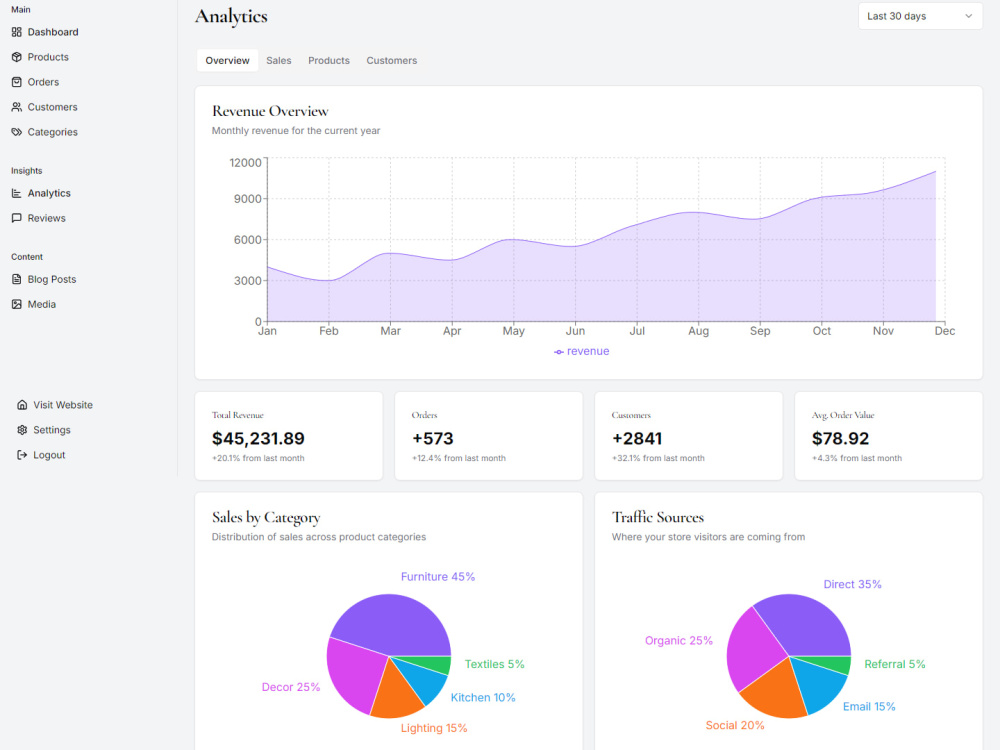Open Reviews in the sidebar

tap(47, 218)
